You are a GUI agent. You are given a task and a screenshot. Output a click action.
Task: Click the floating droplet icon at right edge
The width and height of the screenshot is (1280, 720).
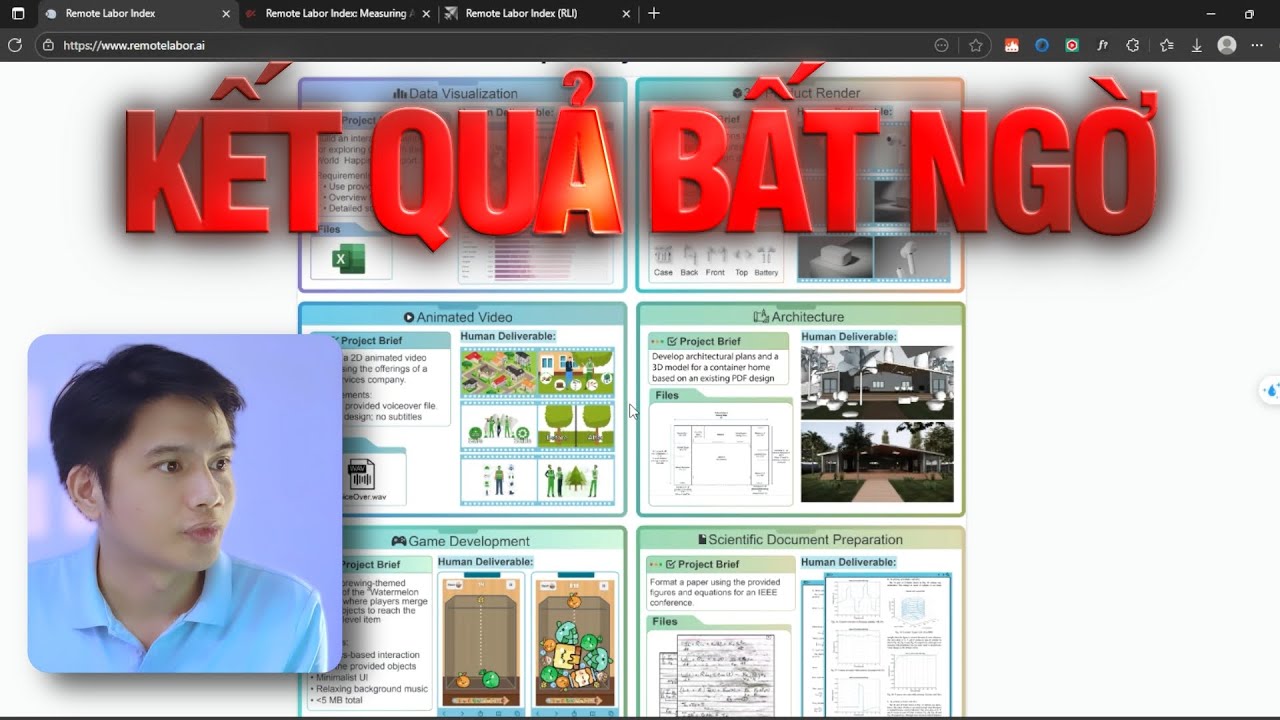click(1271, 391)
